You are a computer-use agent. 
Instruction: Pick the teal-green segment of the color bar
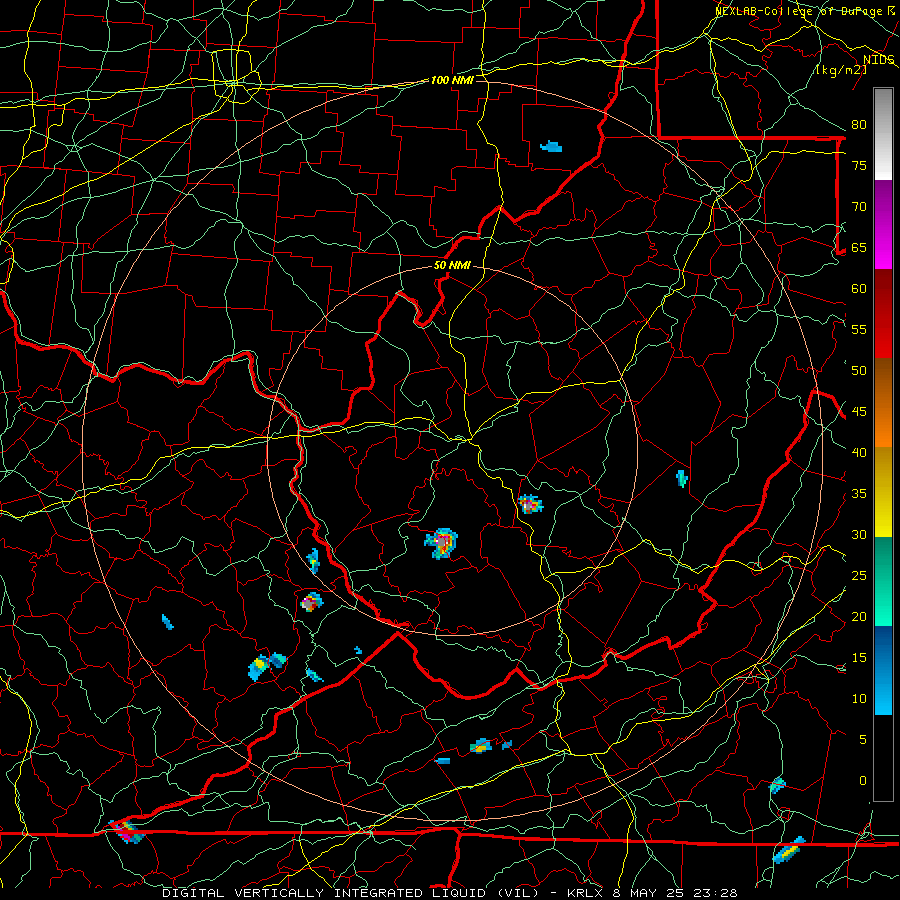click(x=883, y=581)
